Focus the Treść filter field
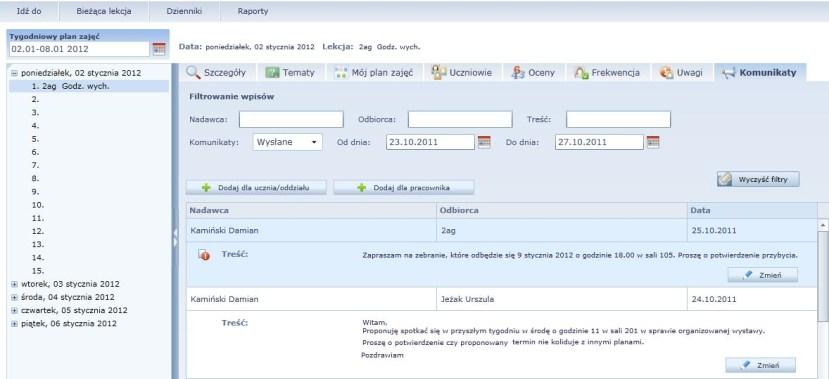The width and height of the screenshot is (829, 379). pos(618,119)
